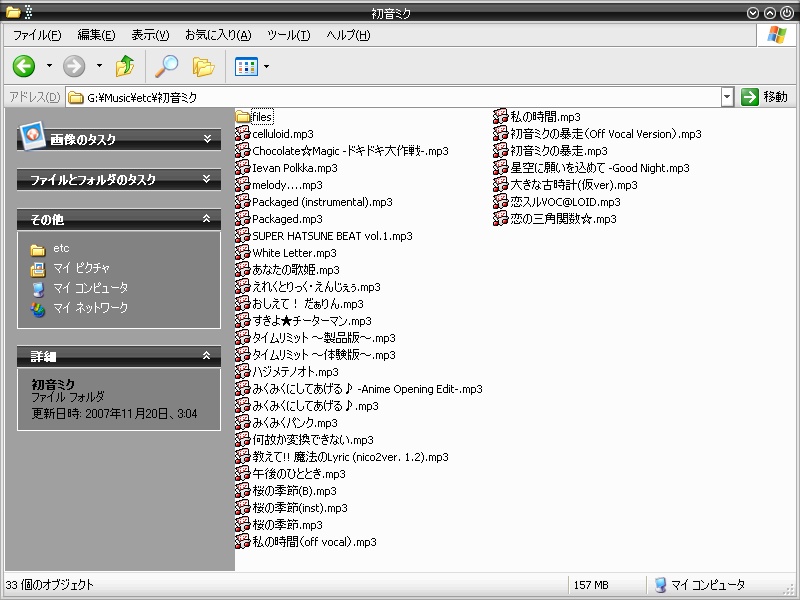
Task: Click filename おしえて！ だぁりん.mp3
Action: (308, 304)
